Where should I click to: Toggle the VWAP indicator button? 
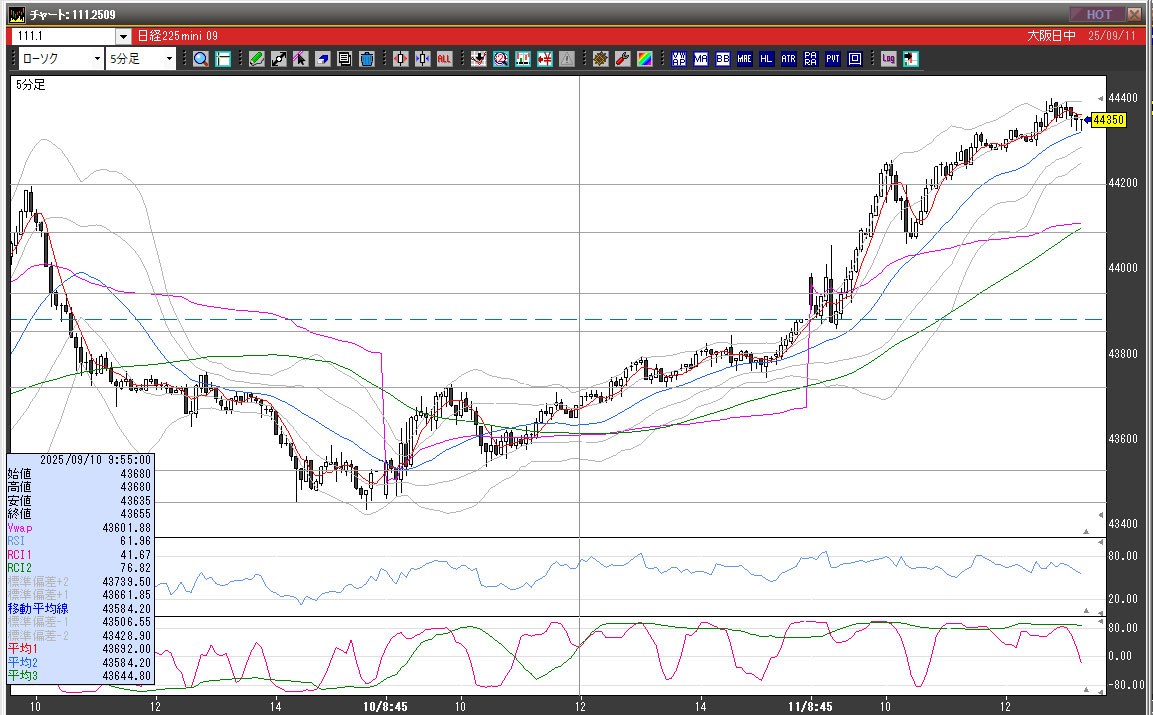point(679,59)
